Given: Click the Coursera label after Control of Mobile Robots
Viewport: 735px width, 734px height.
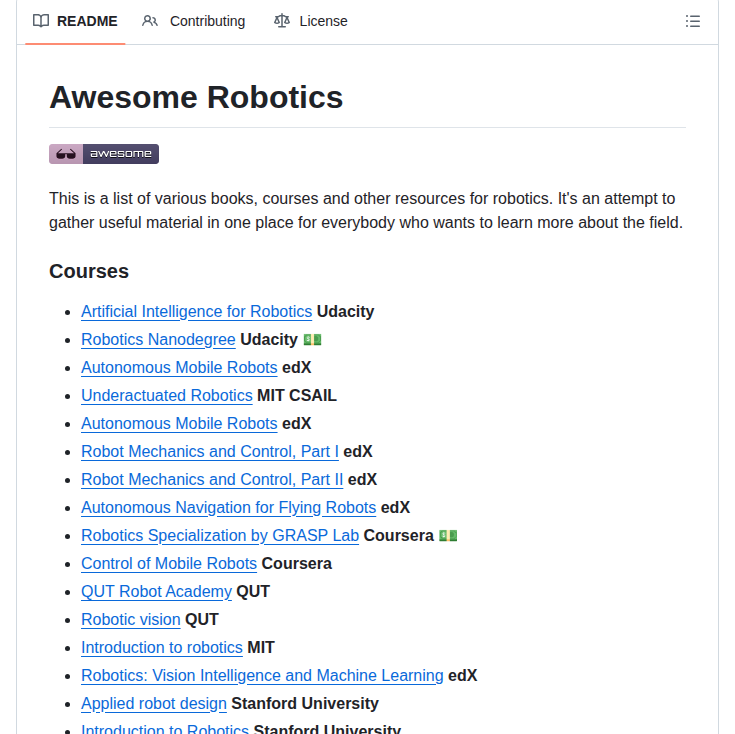Looking at the screenshot, I should coord(296,563).
